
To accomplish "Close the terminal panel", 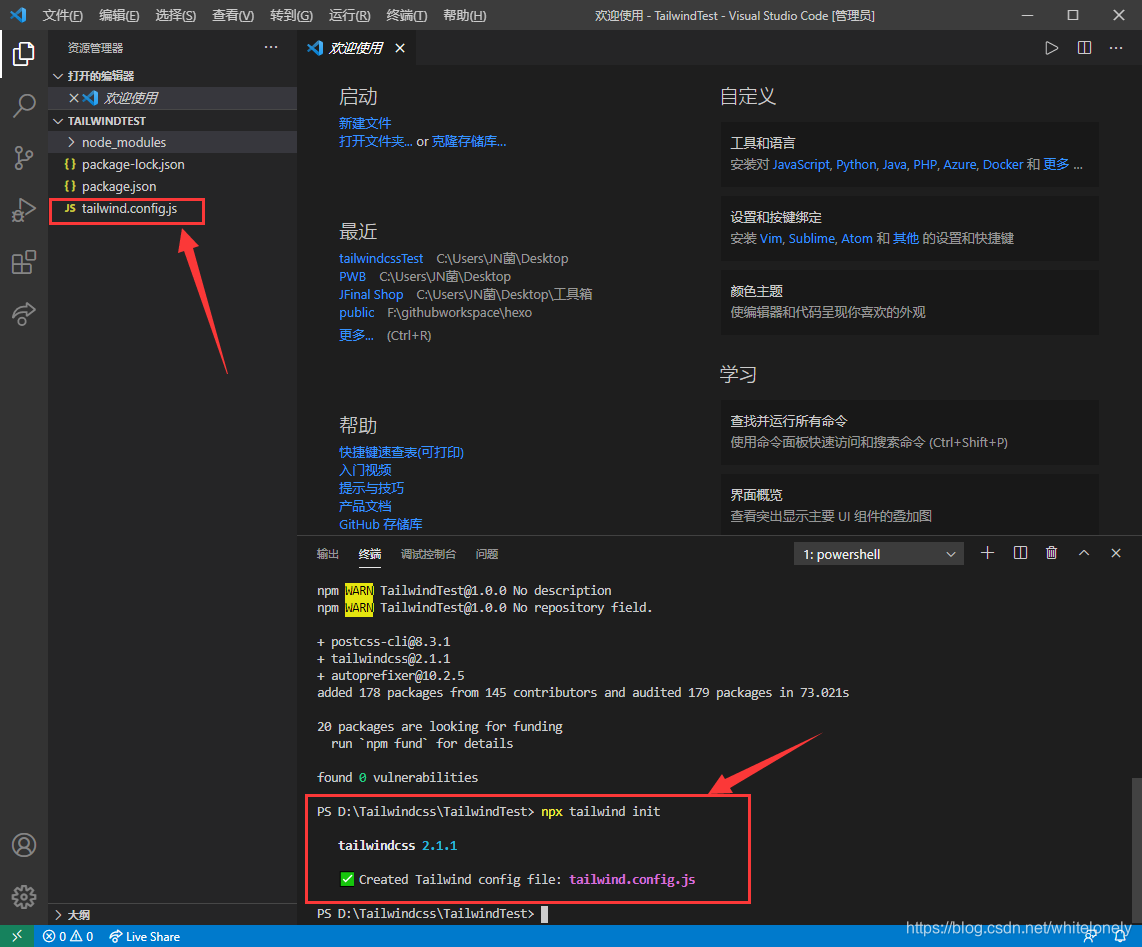I will tap(1116, 553).
